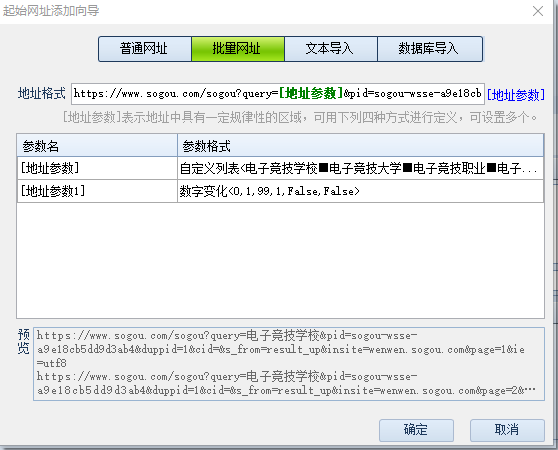Open the 文本导入 tab
Viewport: 558px width, 450px height.
point(331,49)
